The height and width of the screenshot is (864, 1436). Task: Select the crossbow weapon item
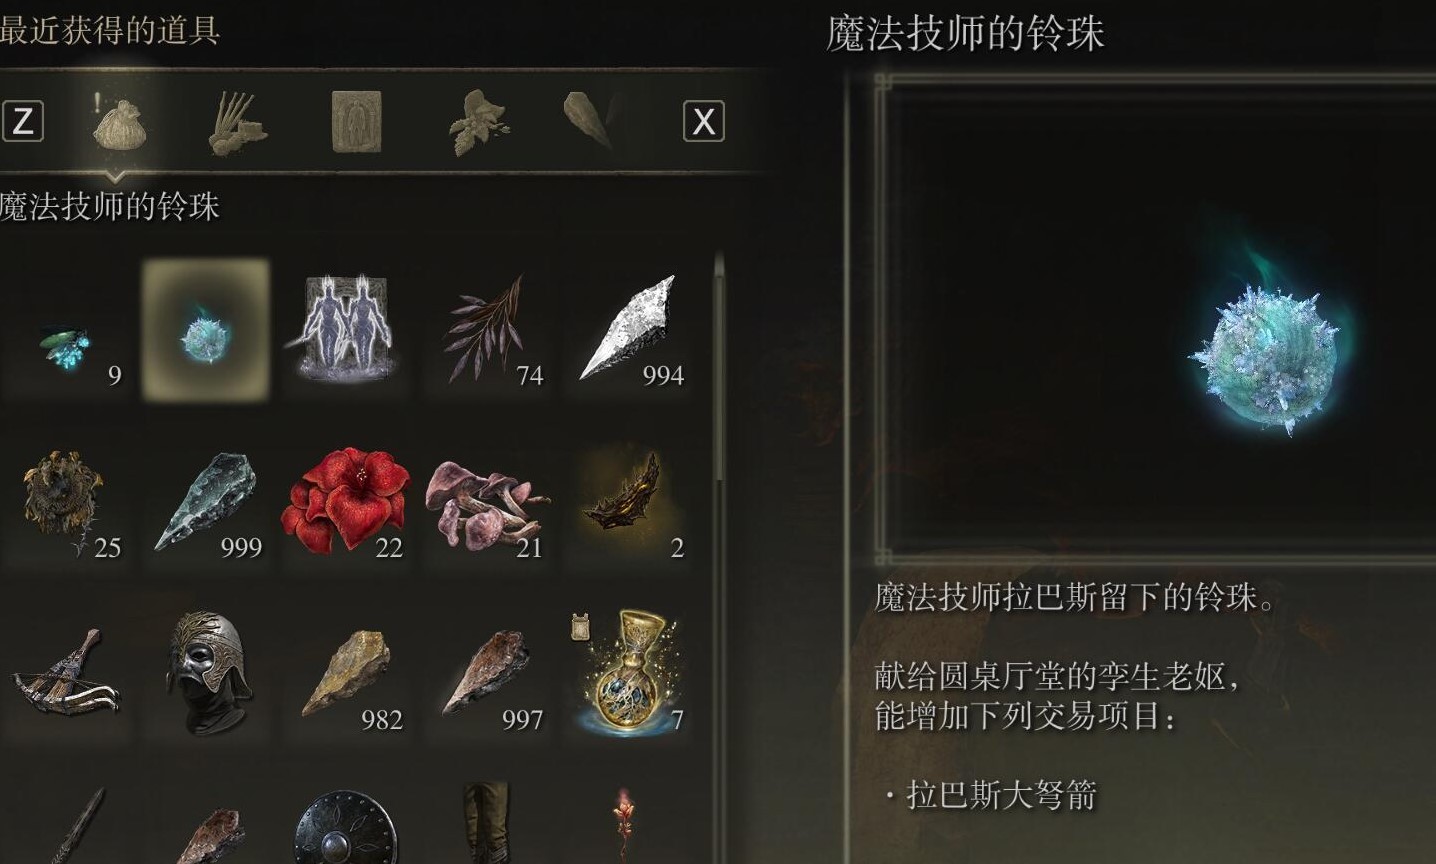[66, 674]
